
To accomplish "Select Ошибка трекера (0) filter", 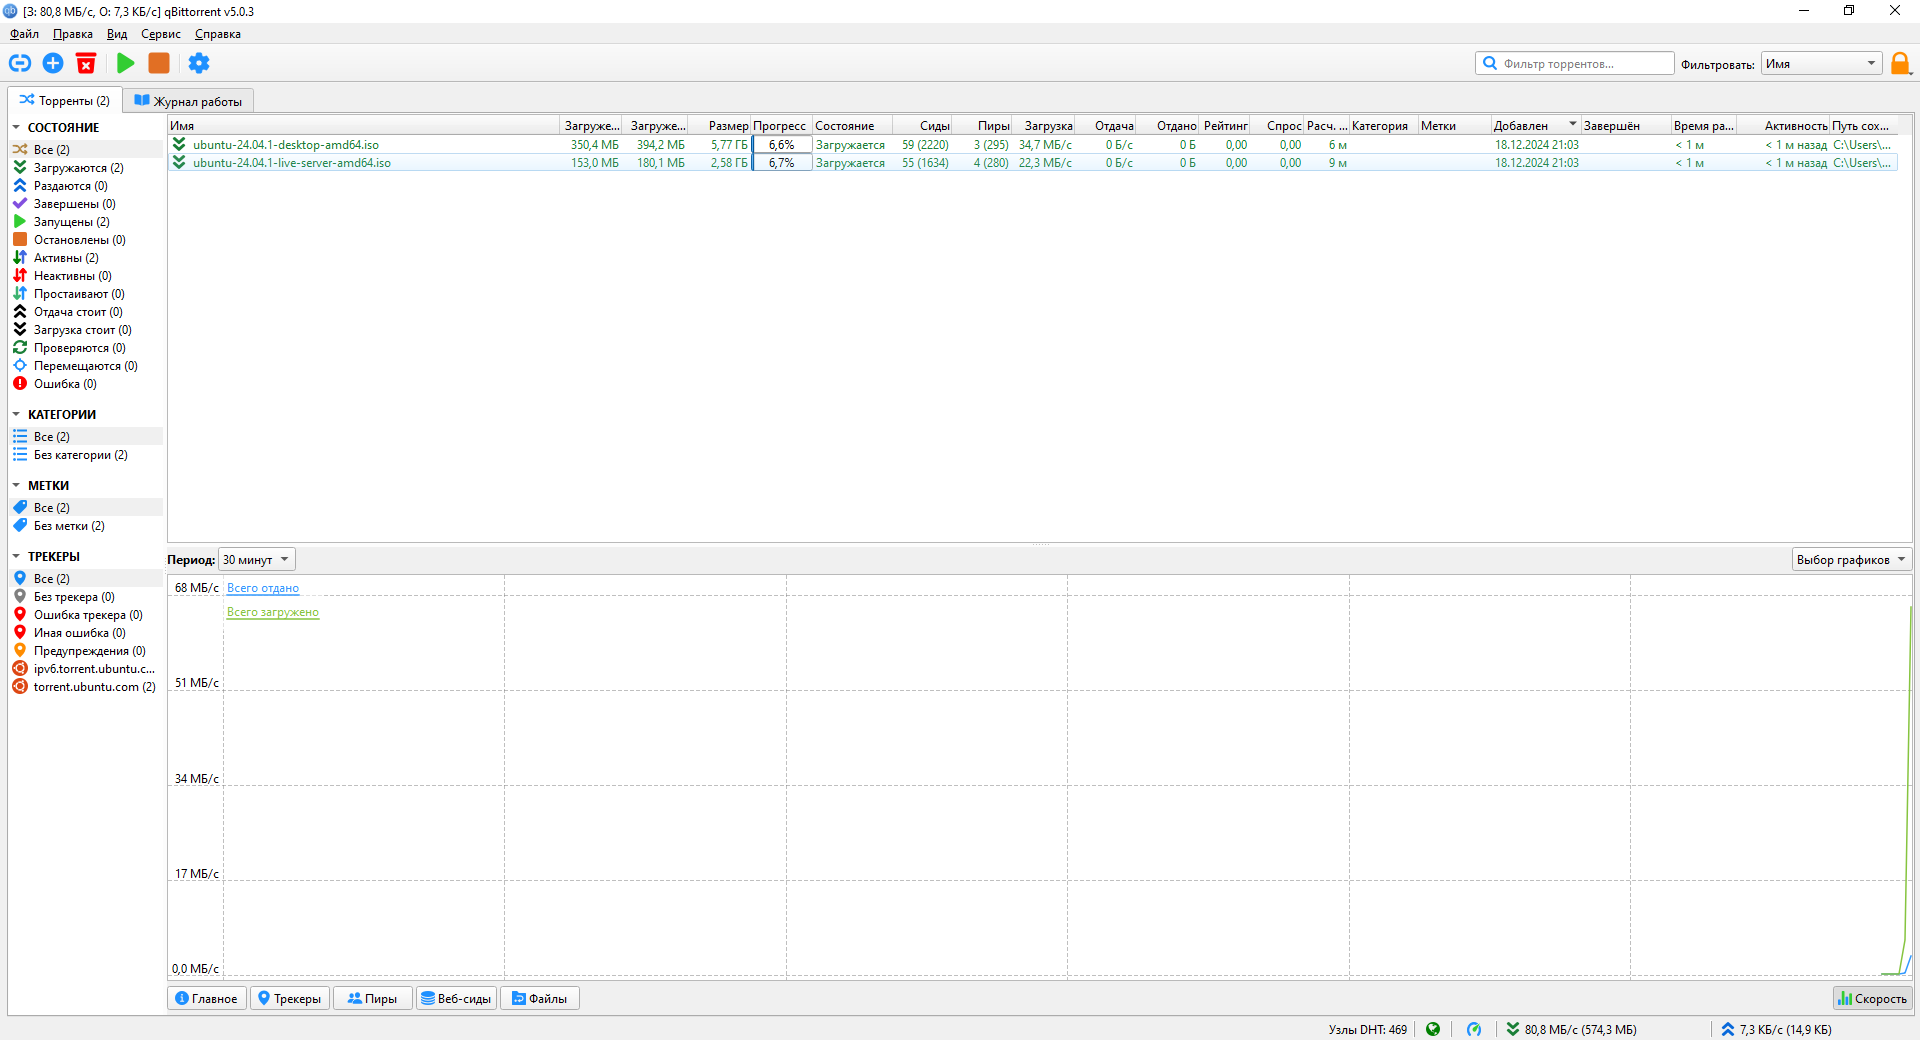I will tap(88, 615).
